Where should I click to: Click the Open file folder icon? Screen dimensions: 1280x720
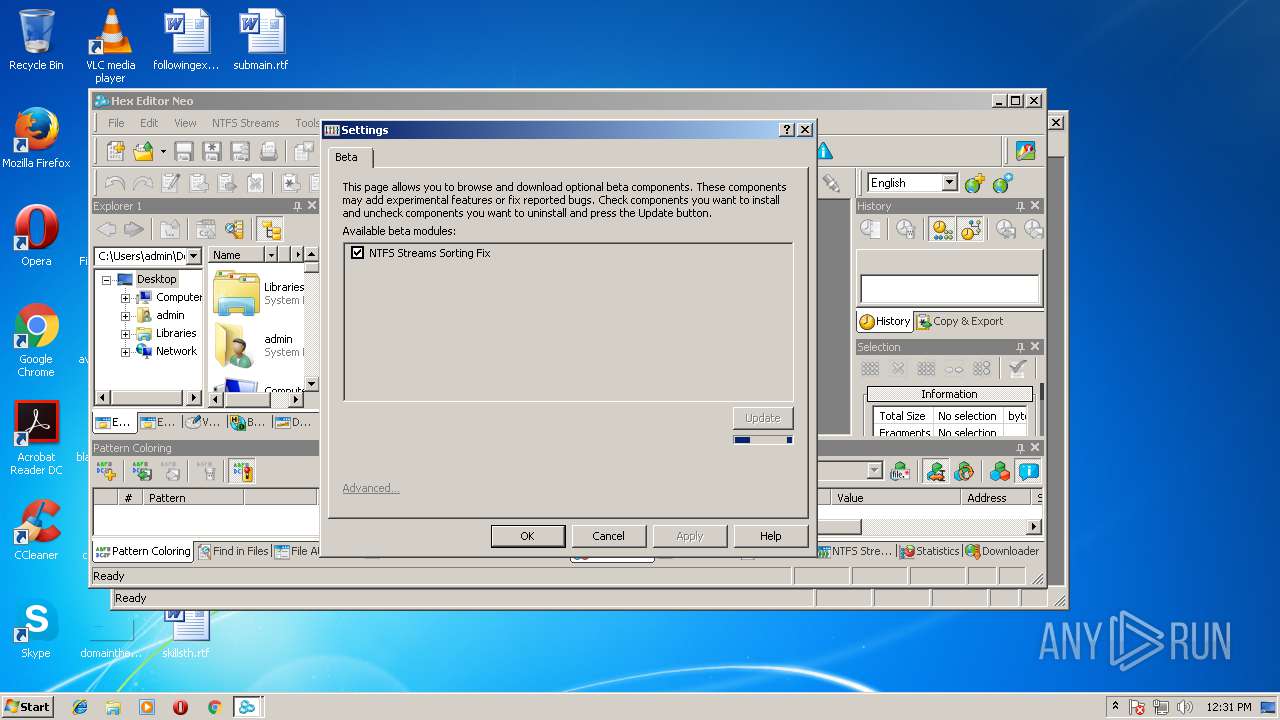tap(143, 152)
